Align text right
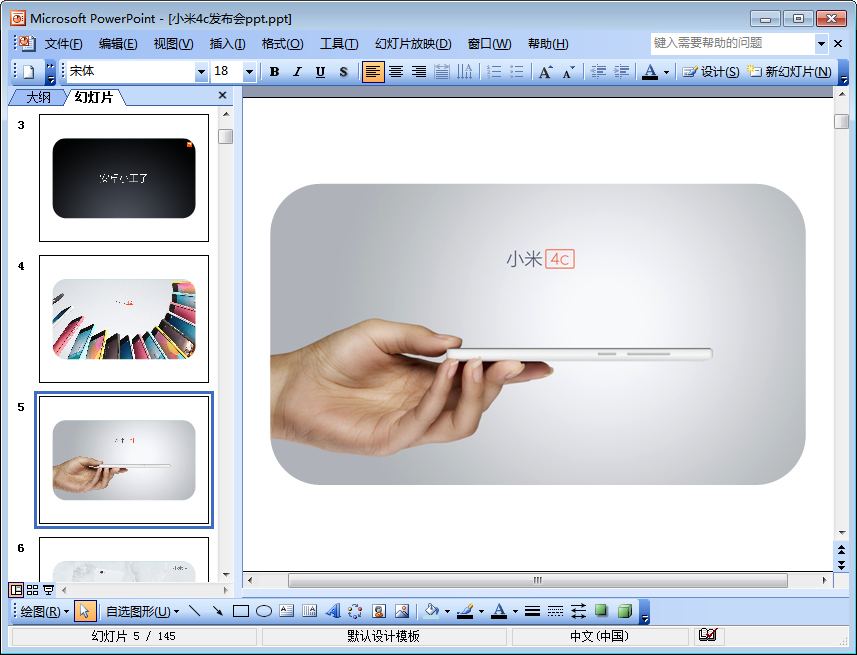This screenshot has width=857, height=655. (x=419, y=72)
